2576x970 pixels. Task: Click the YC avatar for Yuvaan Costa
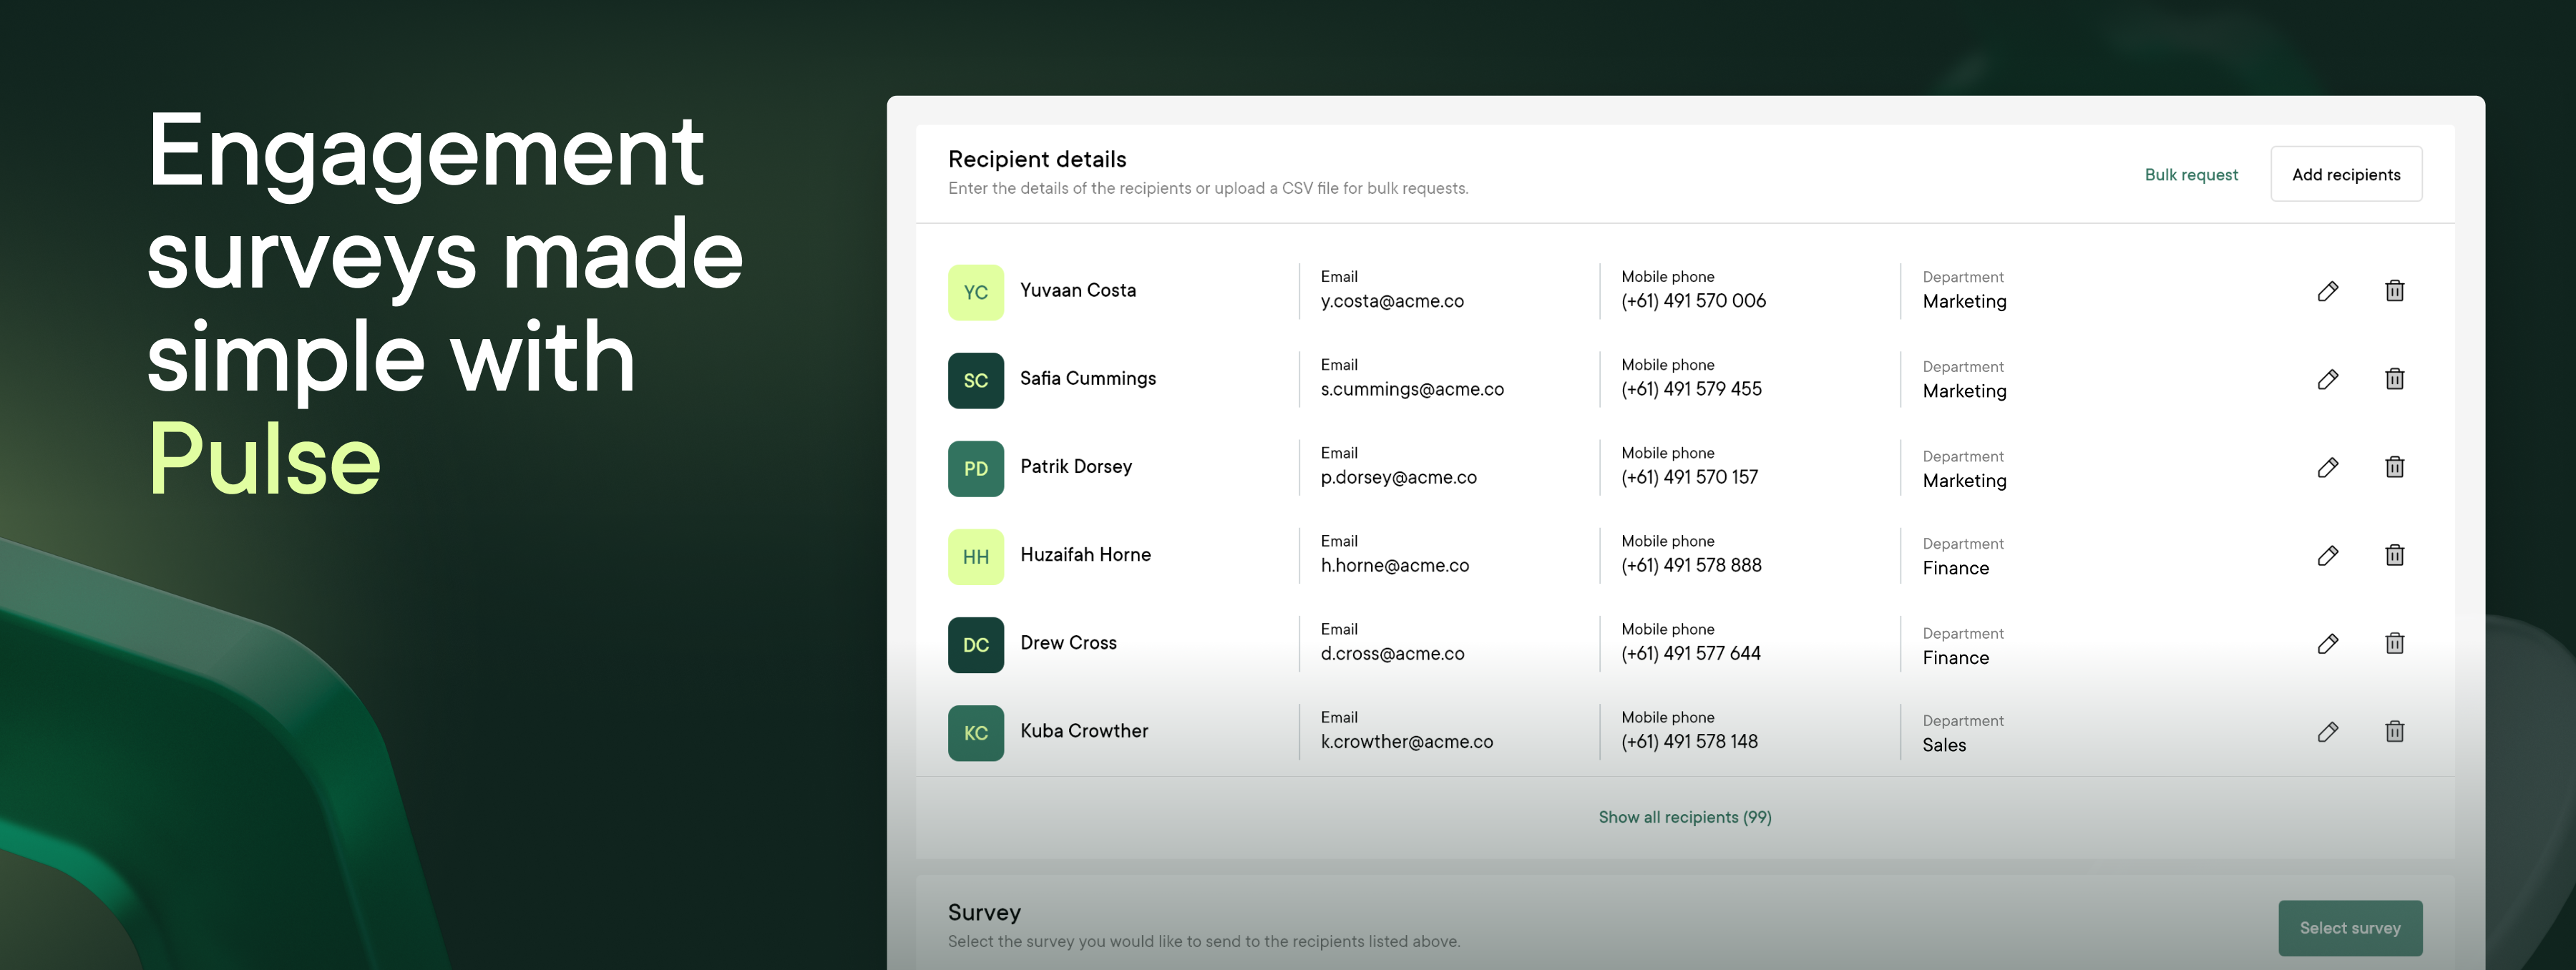pos(975,292)
